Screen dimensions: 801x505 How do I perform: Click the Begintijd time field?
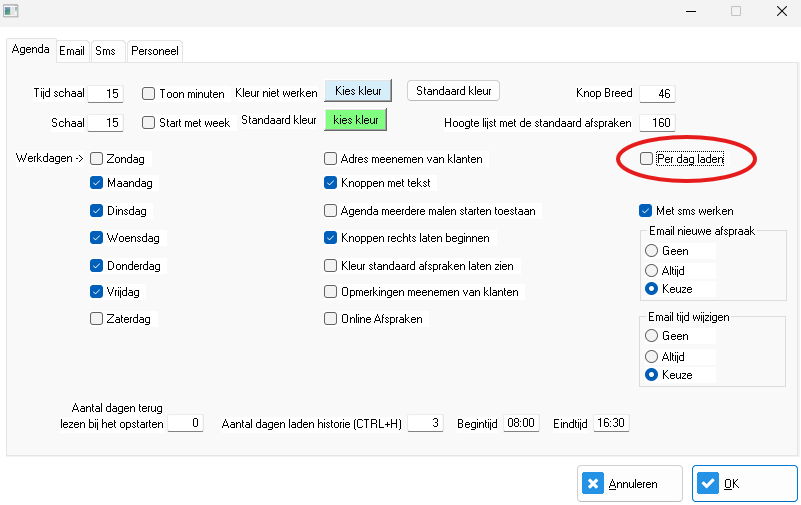click(x=520, y=423)
